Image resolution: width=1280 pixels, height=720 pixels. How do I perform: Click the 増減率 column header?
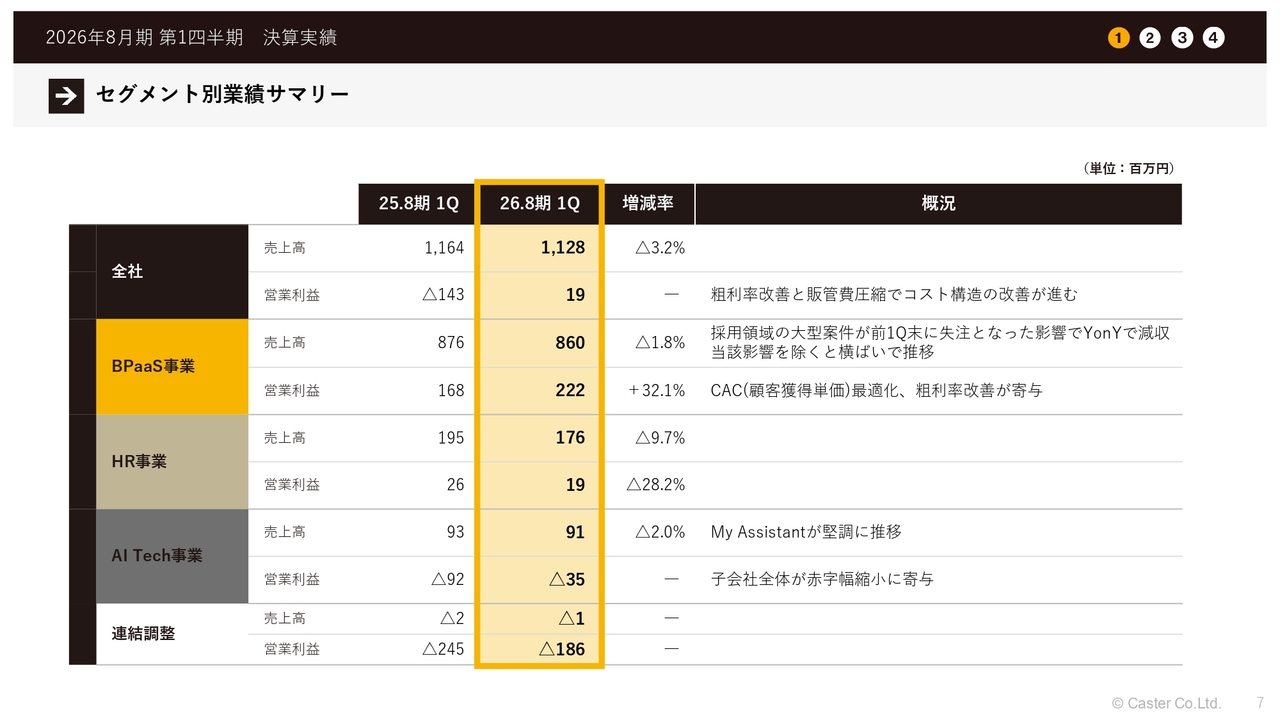648,203
